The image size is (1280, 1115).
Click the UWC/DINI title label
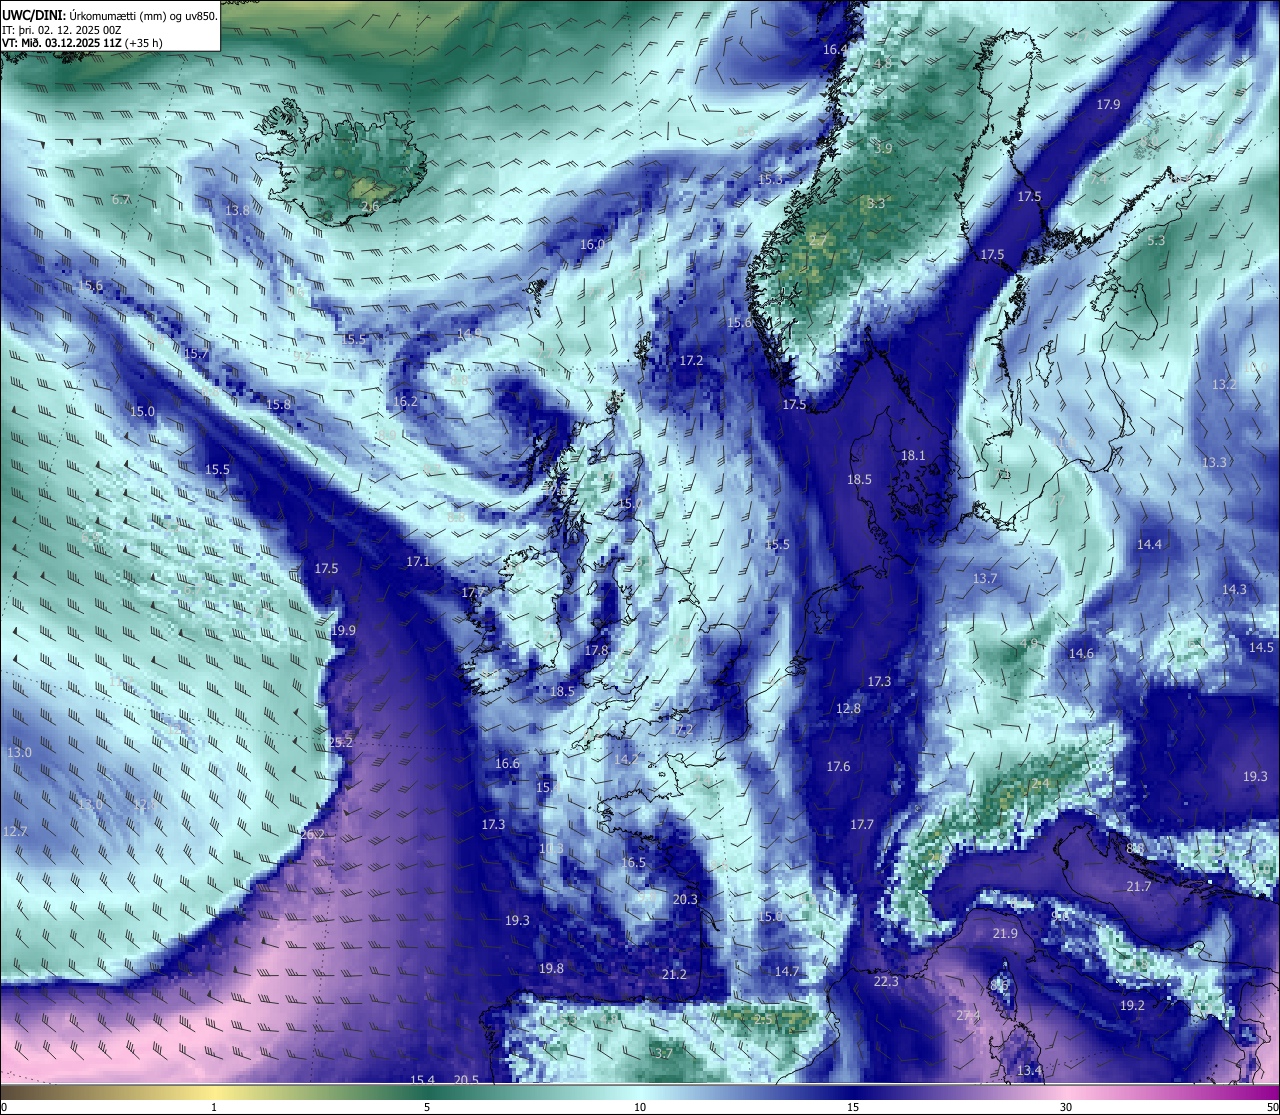34,16
